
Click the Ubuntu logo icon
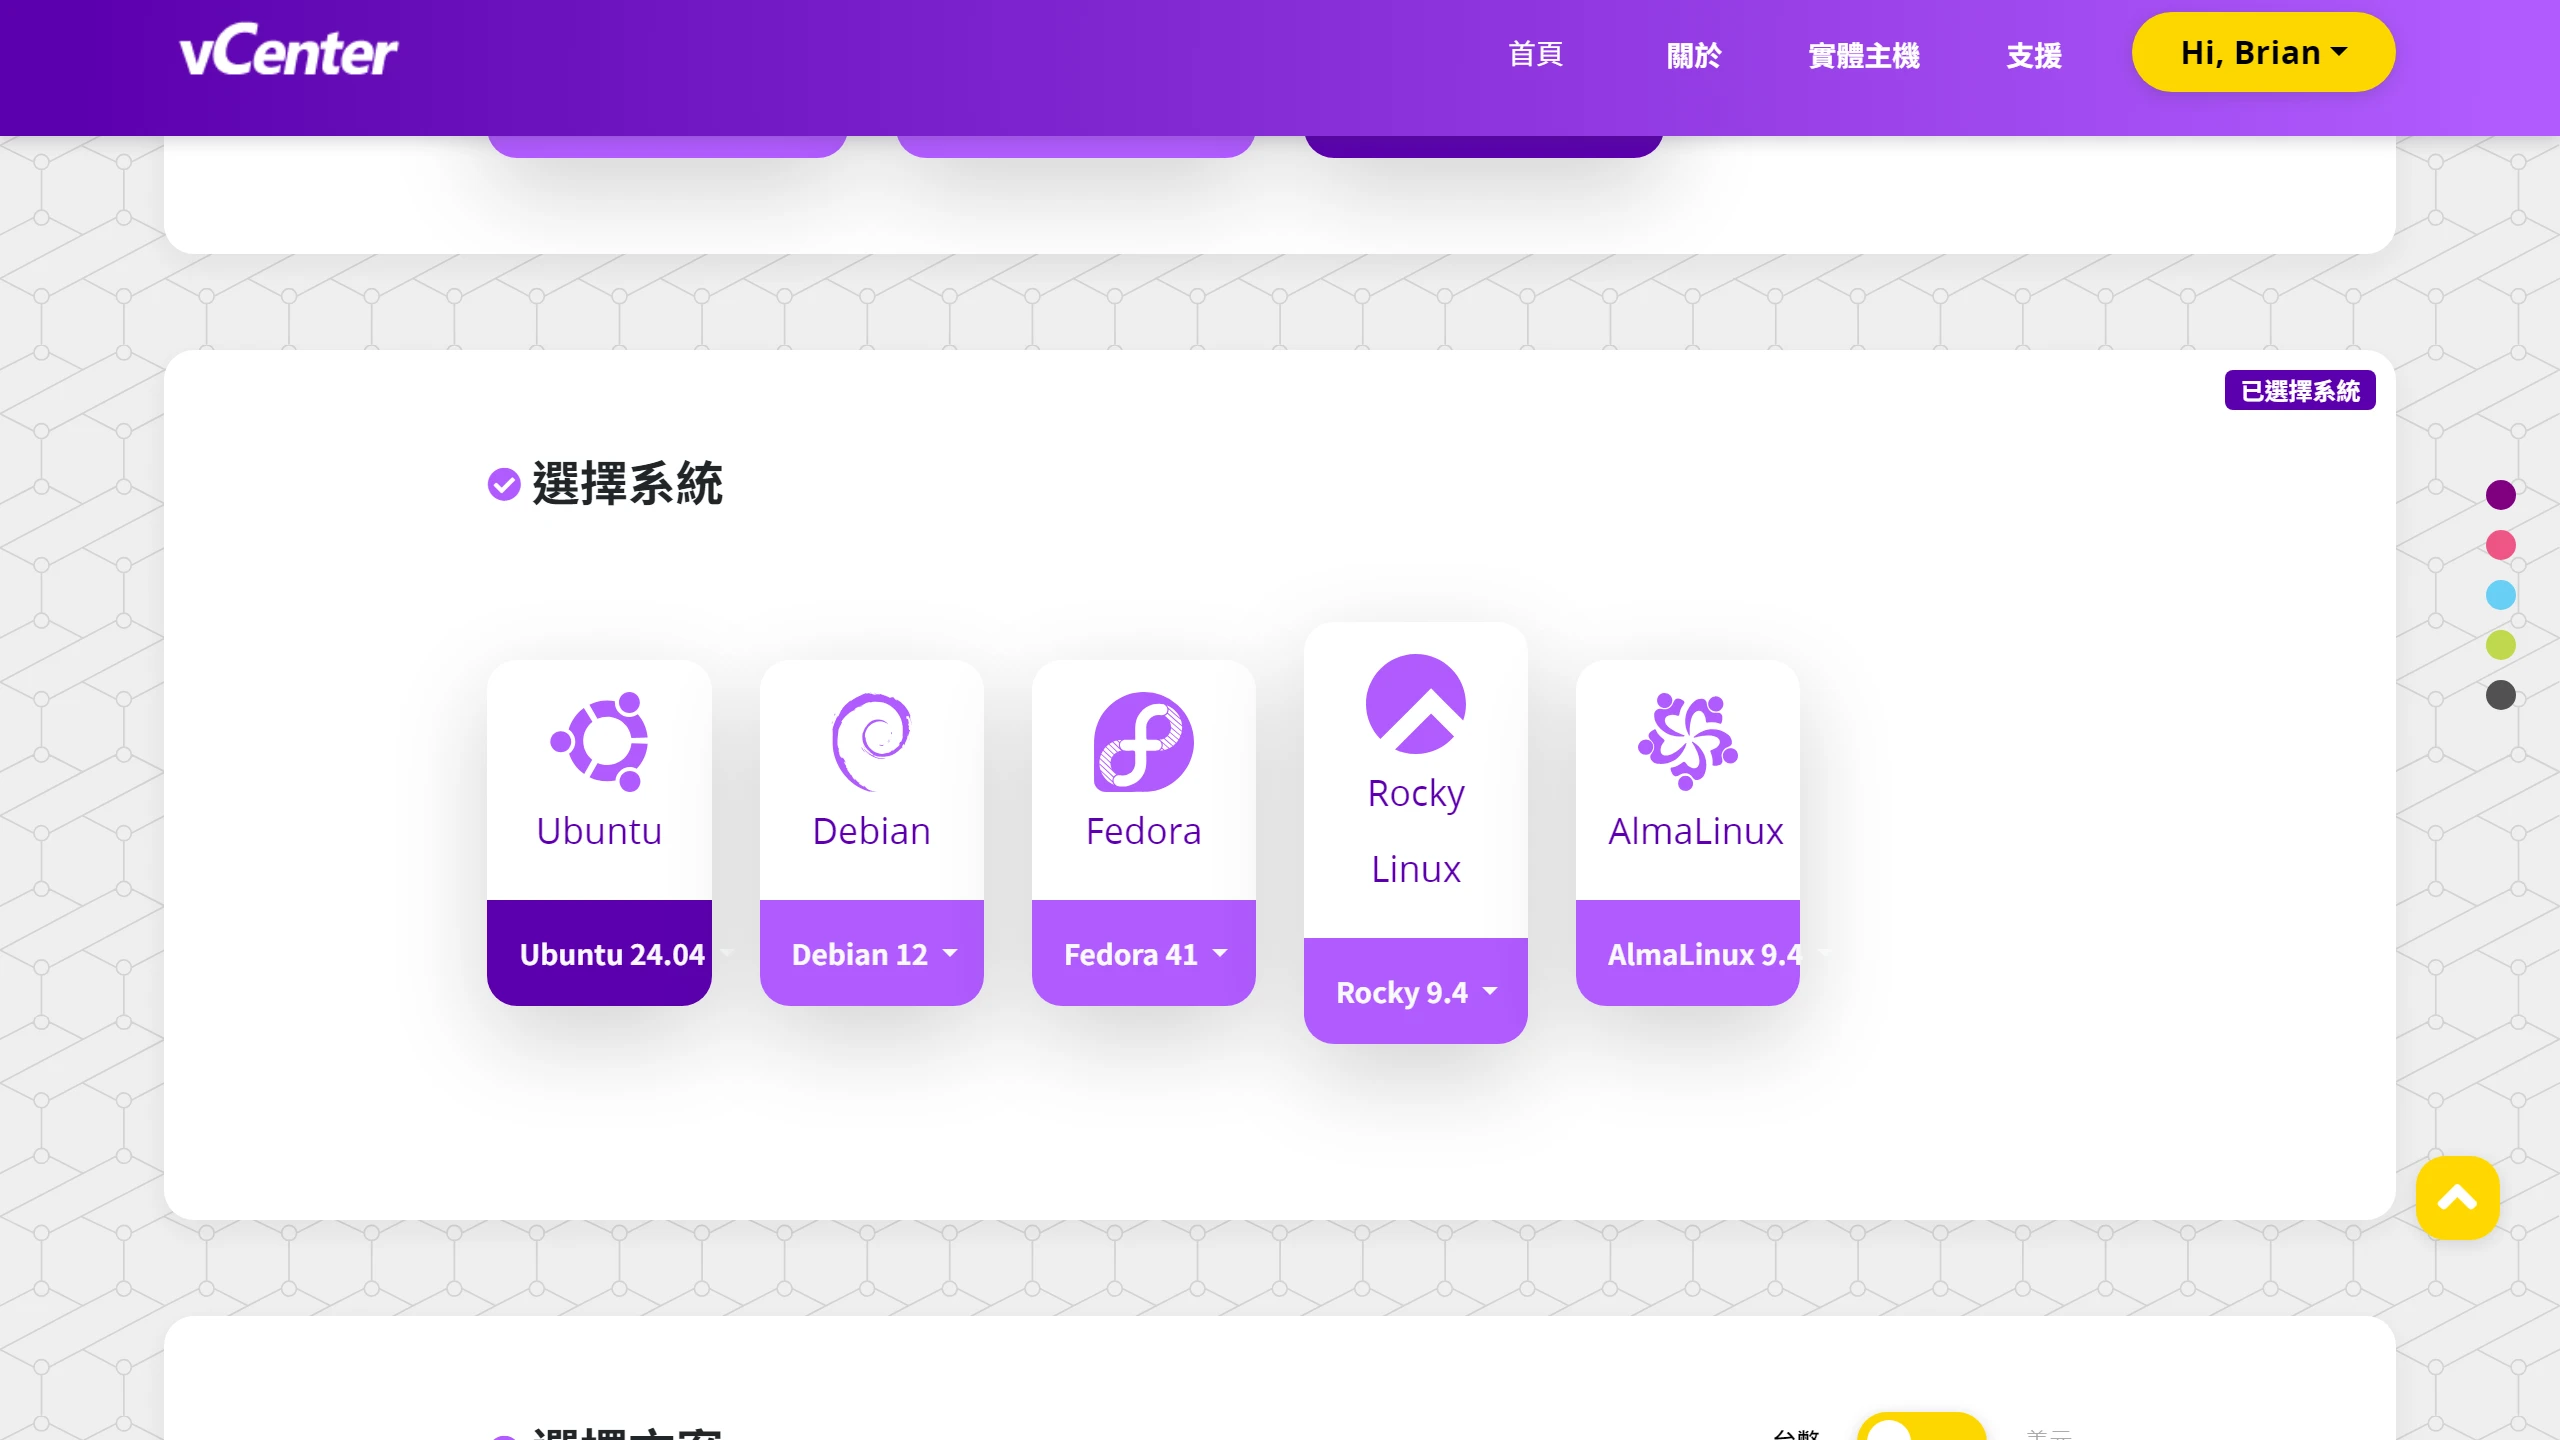click(598, 742)
